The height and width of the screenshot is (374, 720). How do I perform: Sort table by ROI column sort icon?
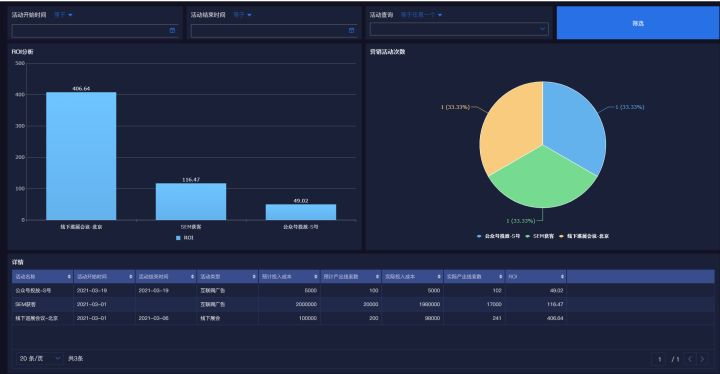[x=562, y=277]
